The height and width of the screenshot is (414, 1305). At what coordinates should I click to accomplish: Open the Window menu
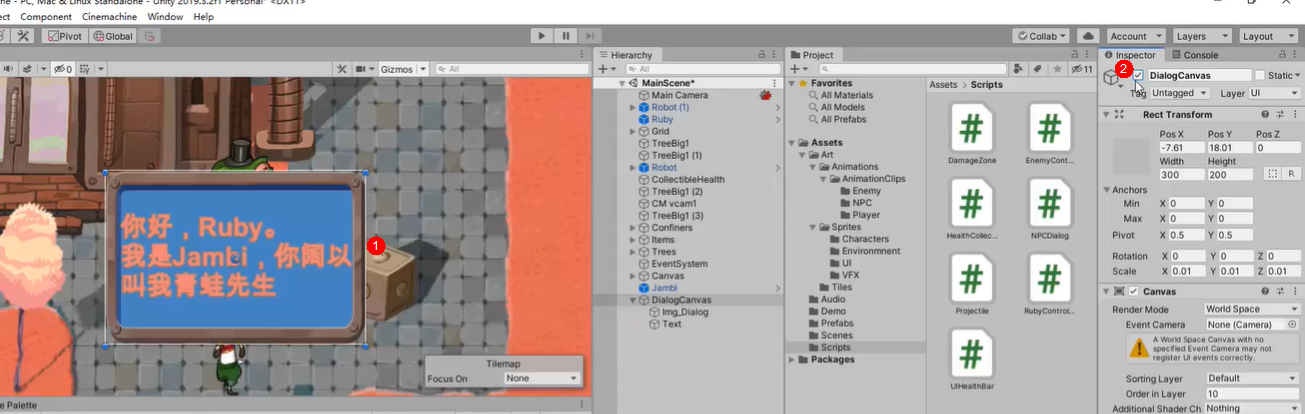(165, 17)
